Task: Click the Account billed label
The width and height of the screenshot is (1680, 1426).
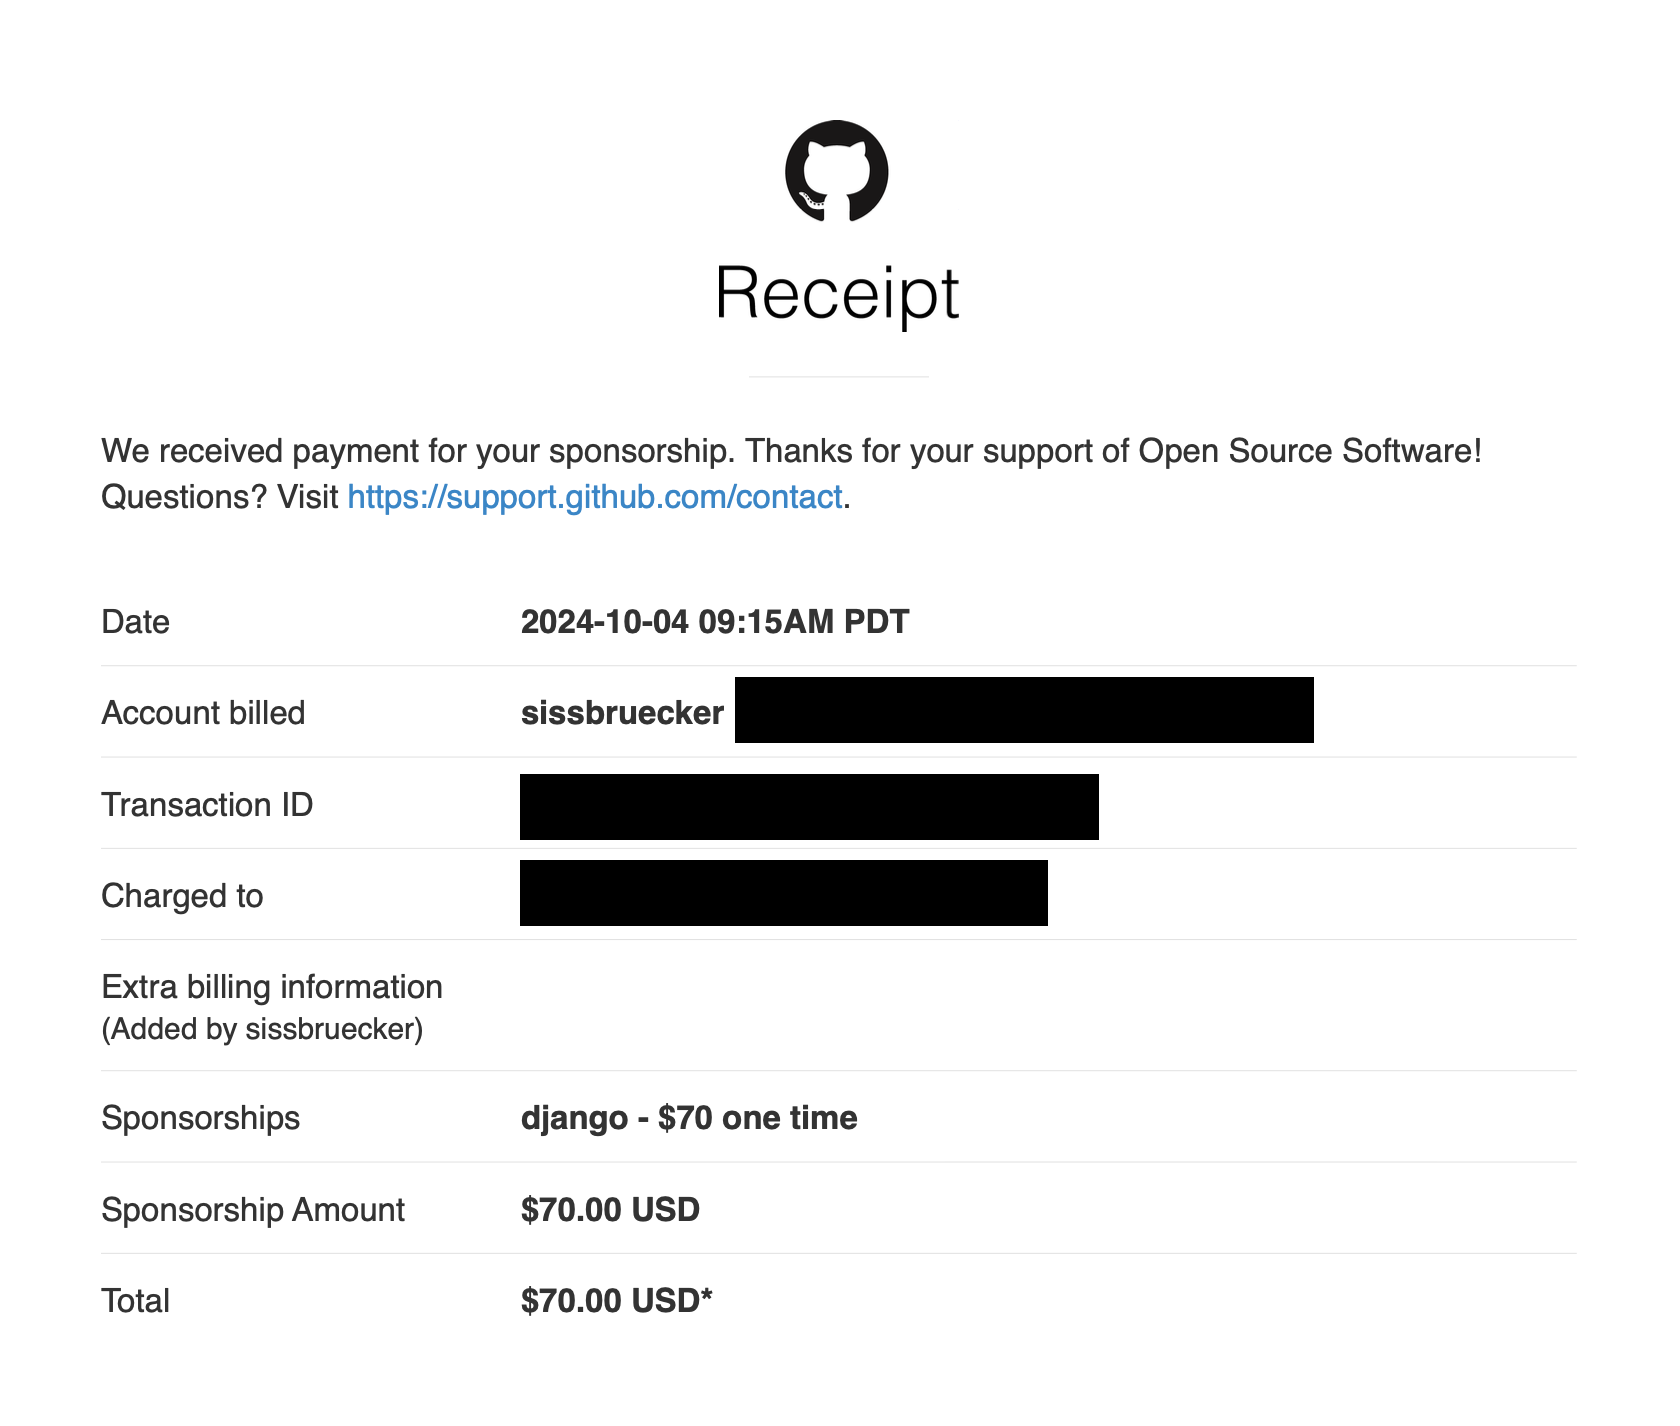Action: pos(203,713)
